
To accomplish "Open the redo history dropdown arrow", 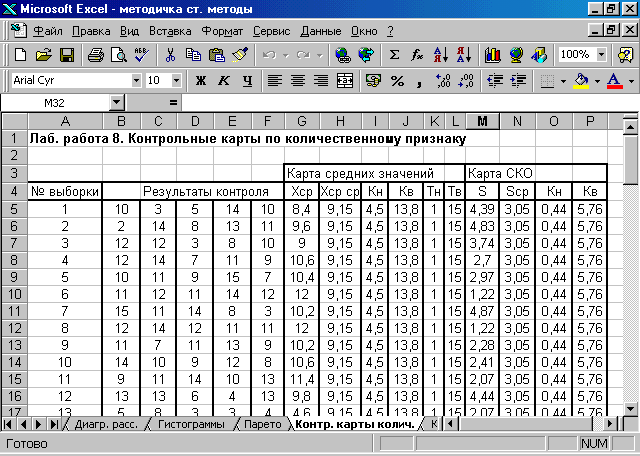I will [x=320, y=55].
